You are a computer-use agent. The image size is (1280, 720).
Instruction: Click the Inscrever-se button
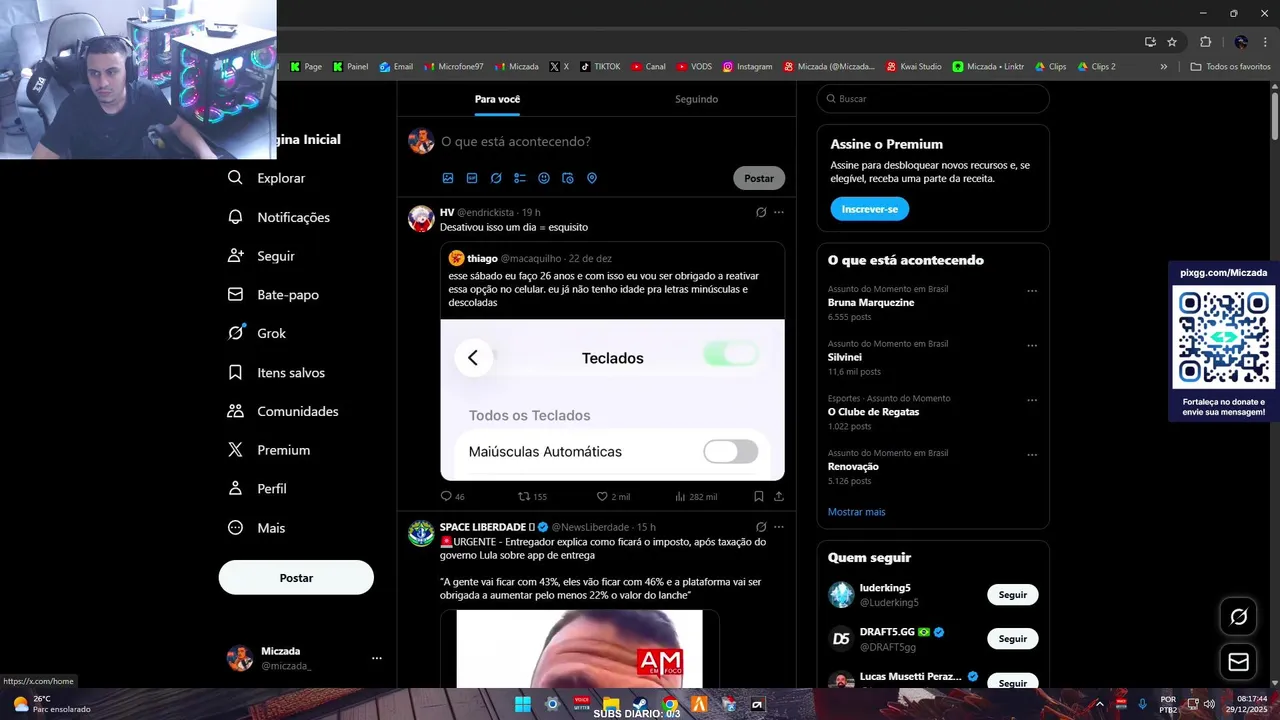click(x=869, y=209)
